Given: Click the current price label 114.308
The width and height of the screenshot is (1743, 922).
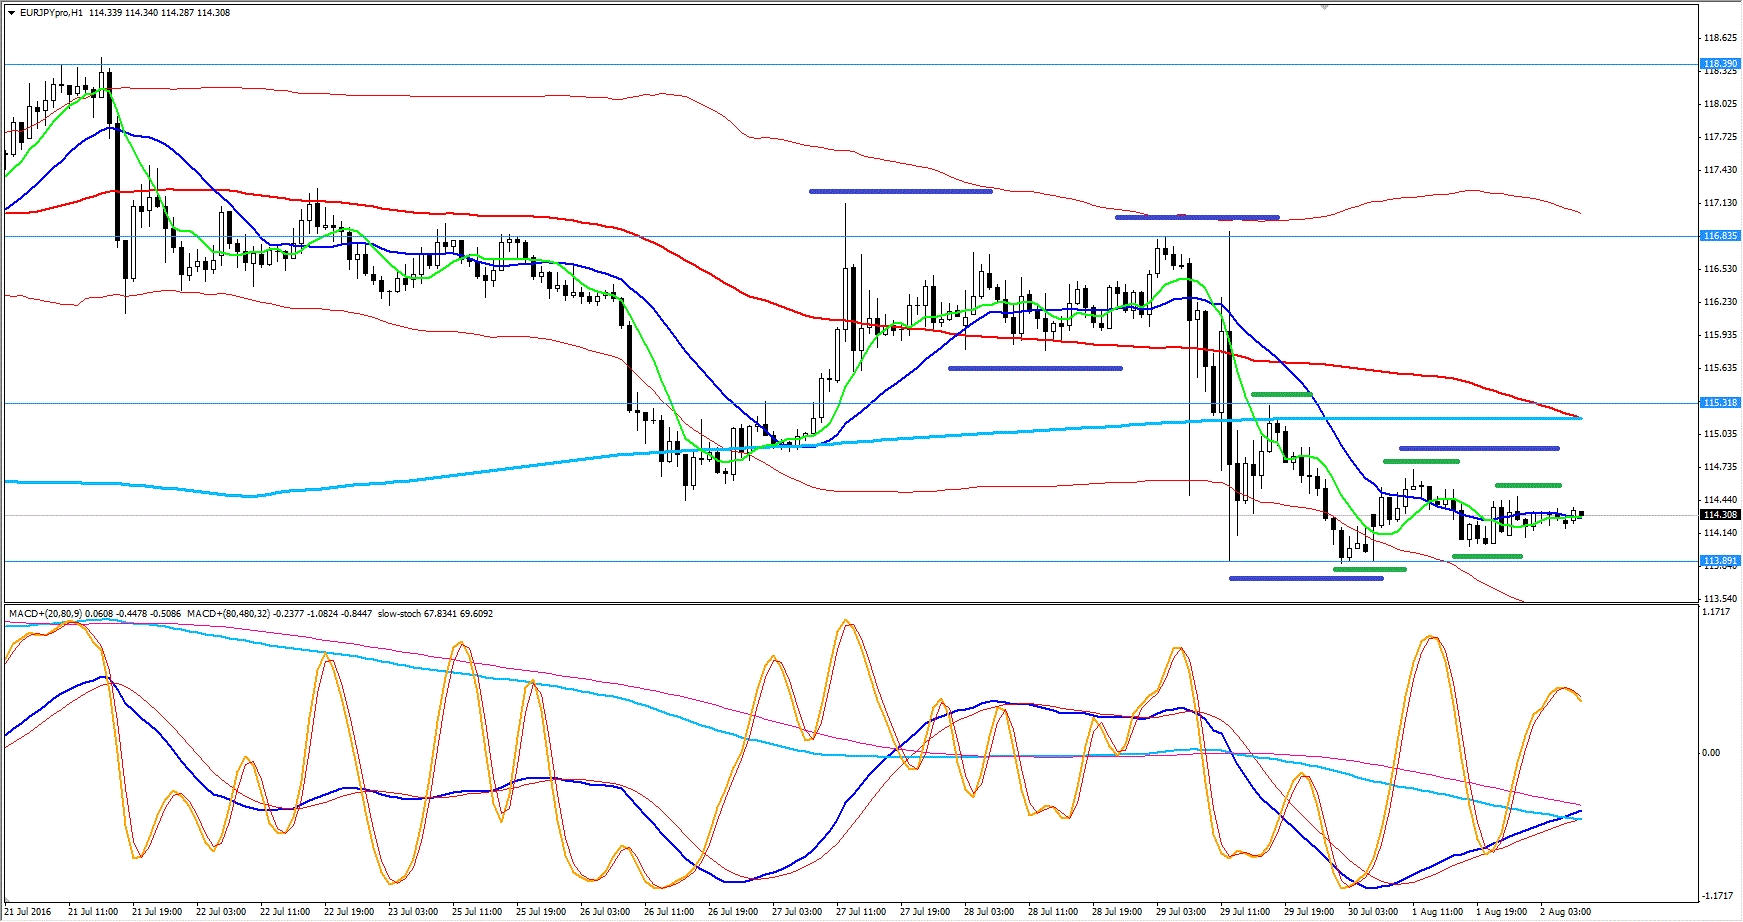Looking at the screenshot, I should coord(1720,515).
